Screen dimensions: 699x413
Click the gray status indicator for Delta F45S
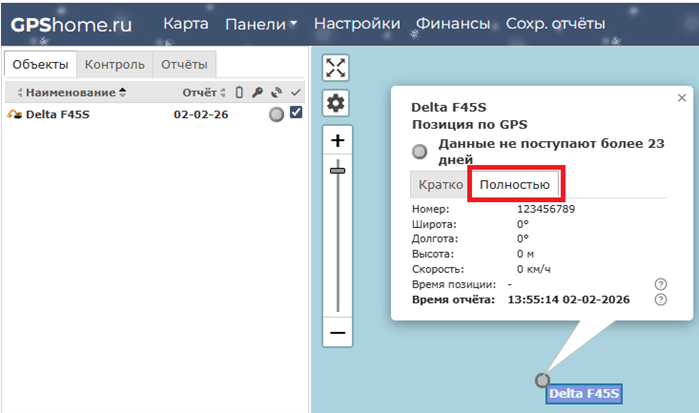coord(276,115)
